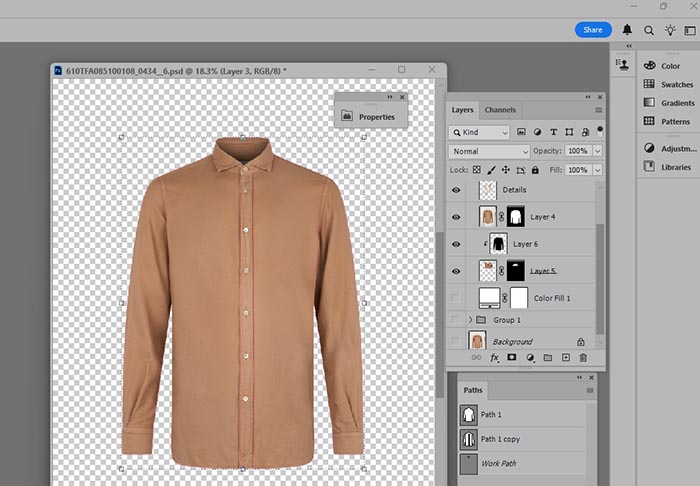Add a layer style with fx icon

494,357
